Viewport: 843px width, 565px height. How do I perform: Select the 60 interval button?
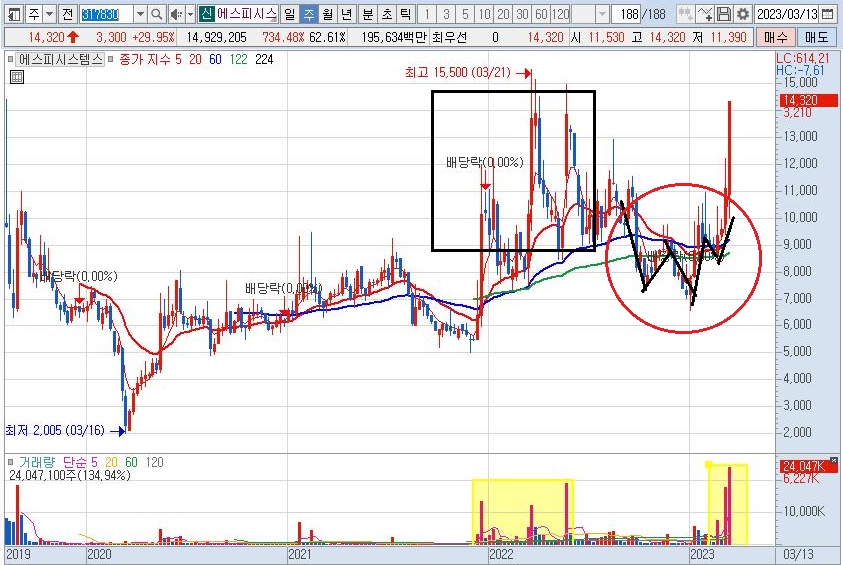[541, 14]
